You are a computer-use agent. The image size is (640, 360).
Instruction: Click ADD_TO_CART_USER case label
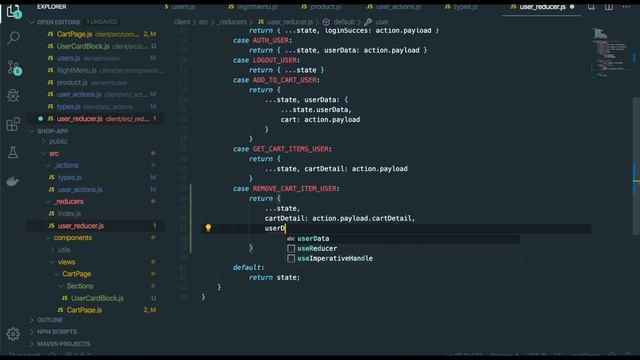tap(284, 80)
